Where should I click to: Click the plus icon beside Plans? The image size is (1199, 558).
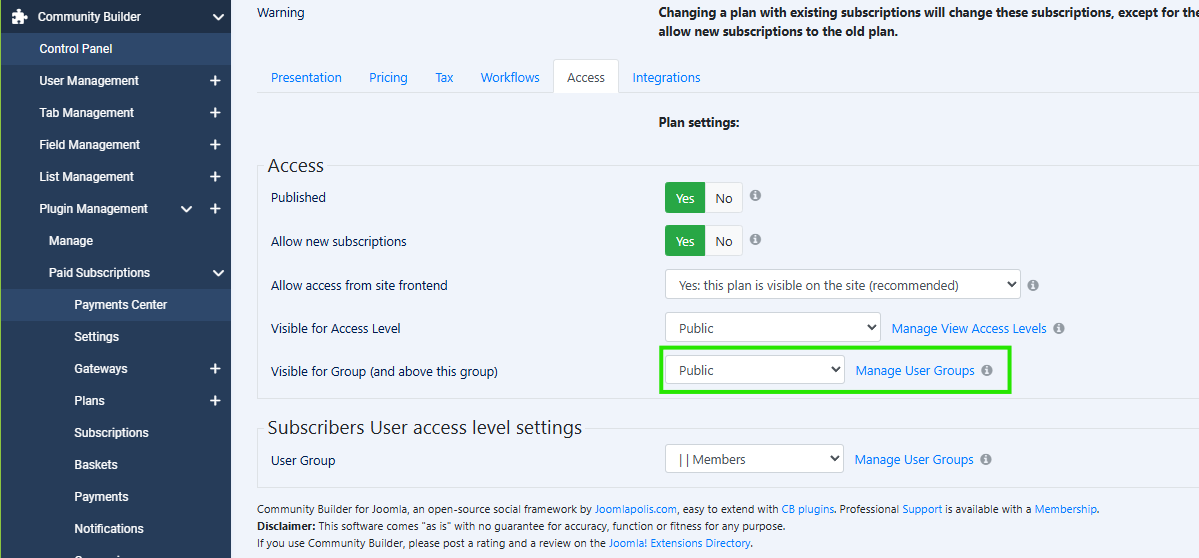215,401
